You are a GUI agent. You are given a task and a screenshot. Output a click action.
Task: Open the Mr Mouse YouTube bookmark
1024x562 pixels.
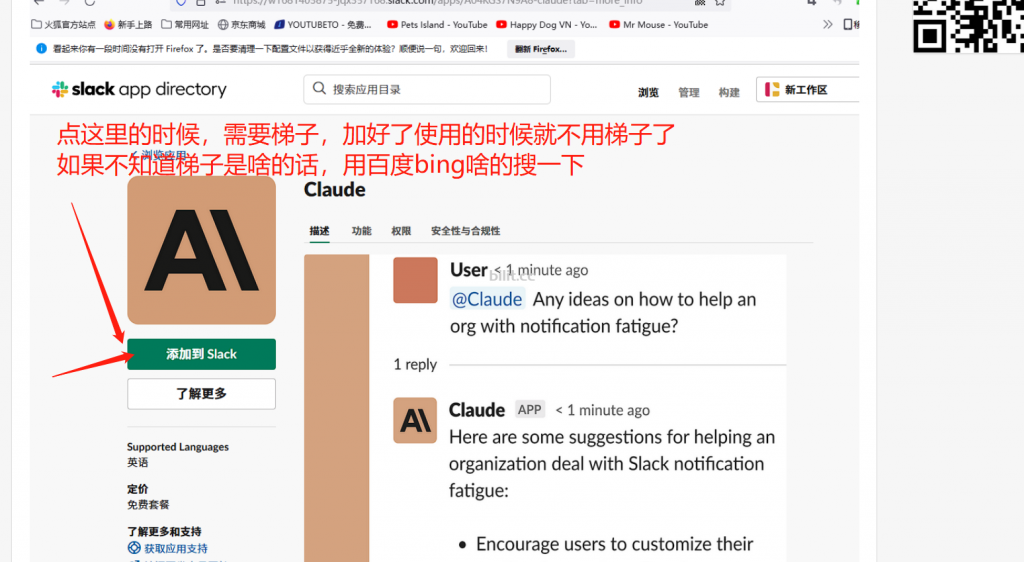click(x=658, y=25)
